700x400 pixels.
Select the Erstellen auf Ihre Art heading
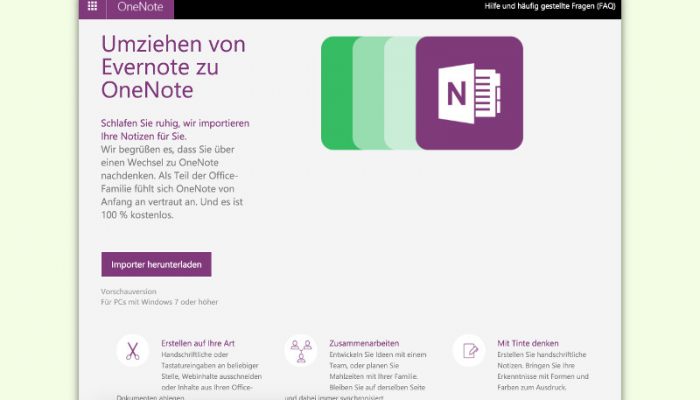click(x=198, y=343)
